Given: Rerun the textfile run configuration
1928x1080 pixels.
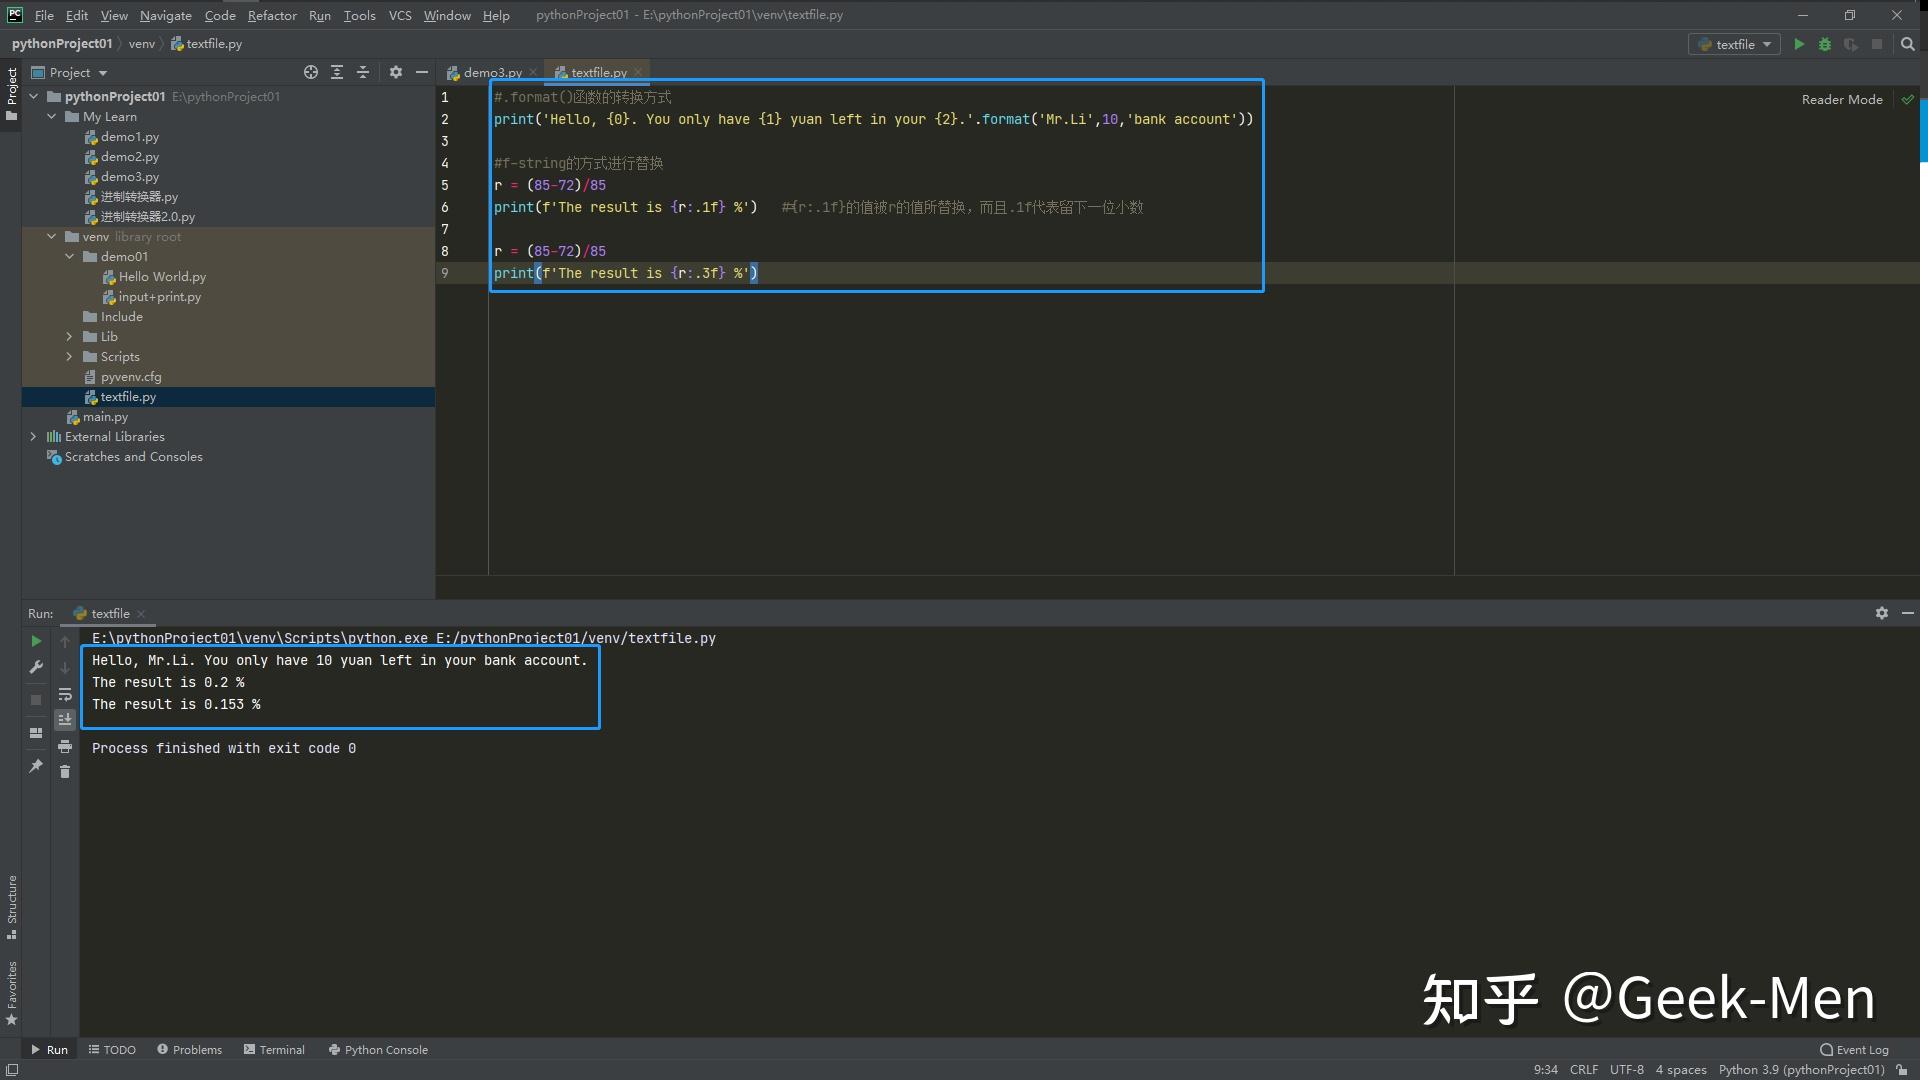Looking at the screenshot, I should (36, 641).
